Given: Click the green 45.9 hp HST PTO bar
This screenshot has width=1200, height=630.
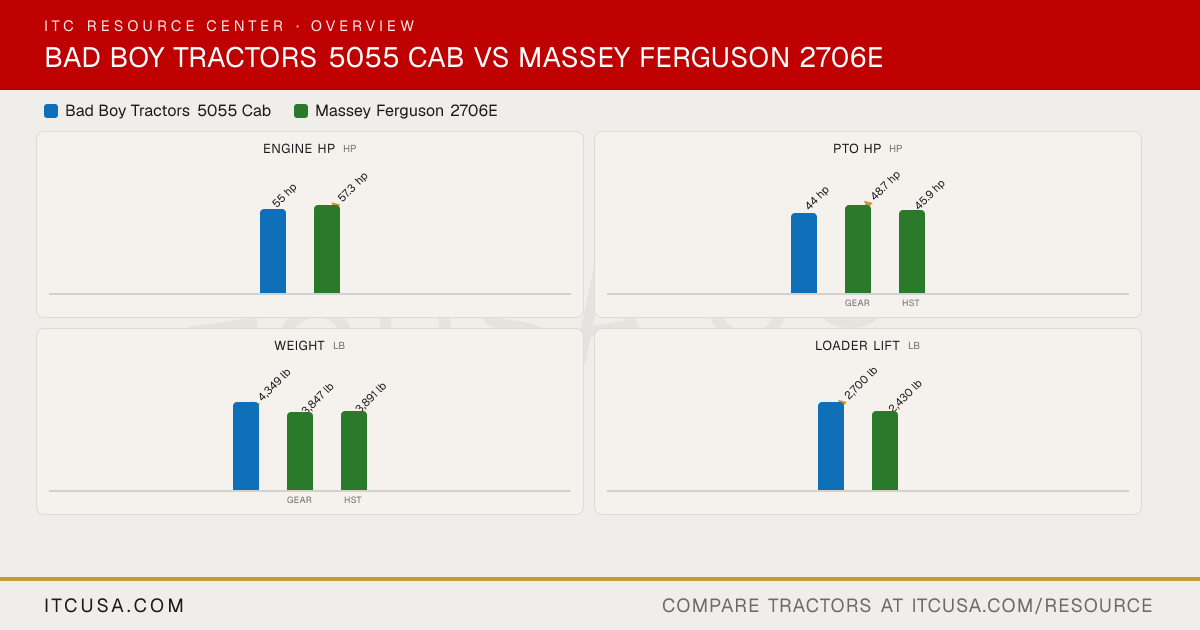Looking at the screenshot, I should pos(912,251).
